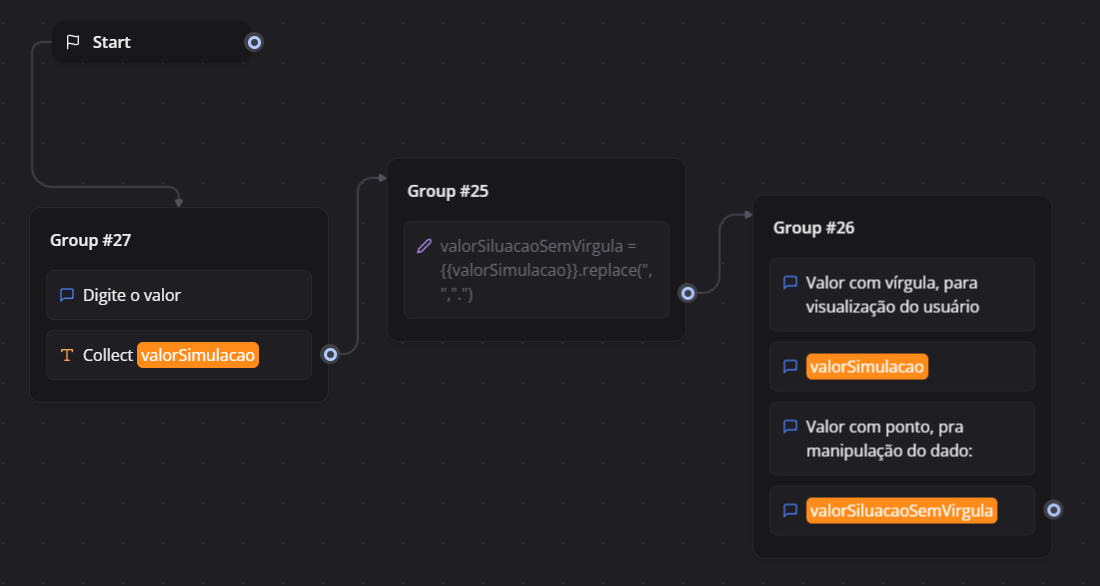Select the Group #25 title

448,191
